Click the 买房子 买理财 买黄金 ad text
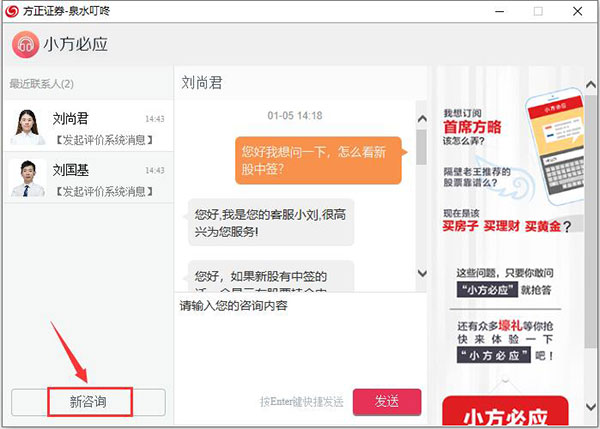This screenshot has width=600, height=429. [x=502, y=226]
